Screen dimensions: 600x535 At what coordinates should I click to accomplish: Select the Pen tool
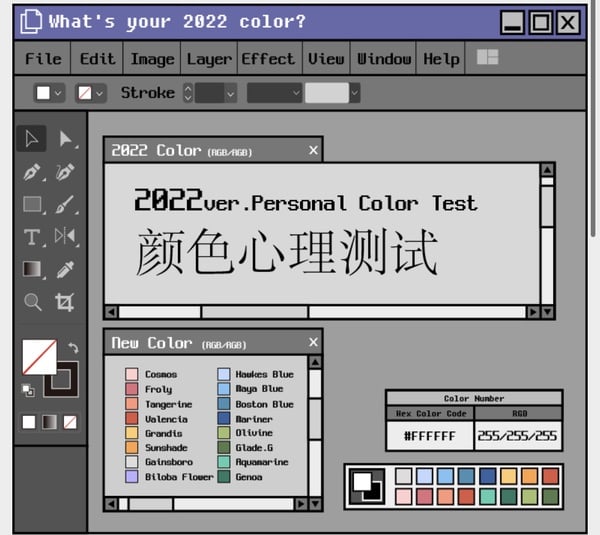32,172
